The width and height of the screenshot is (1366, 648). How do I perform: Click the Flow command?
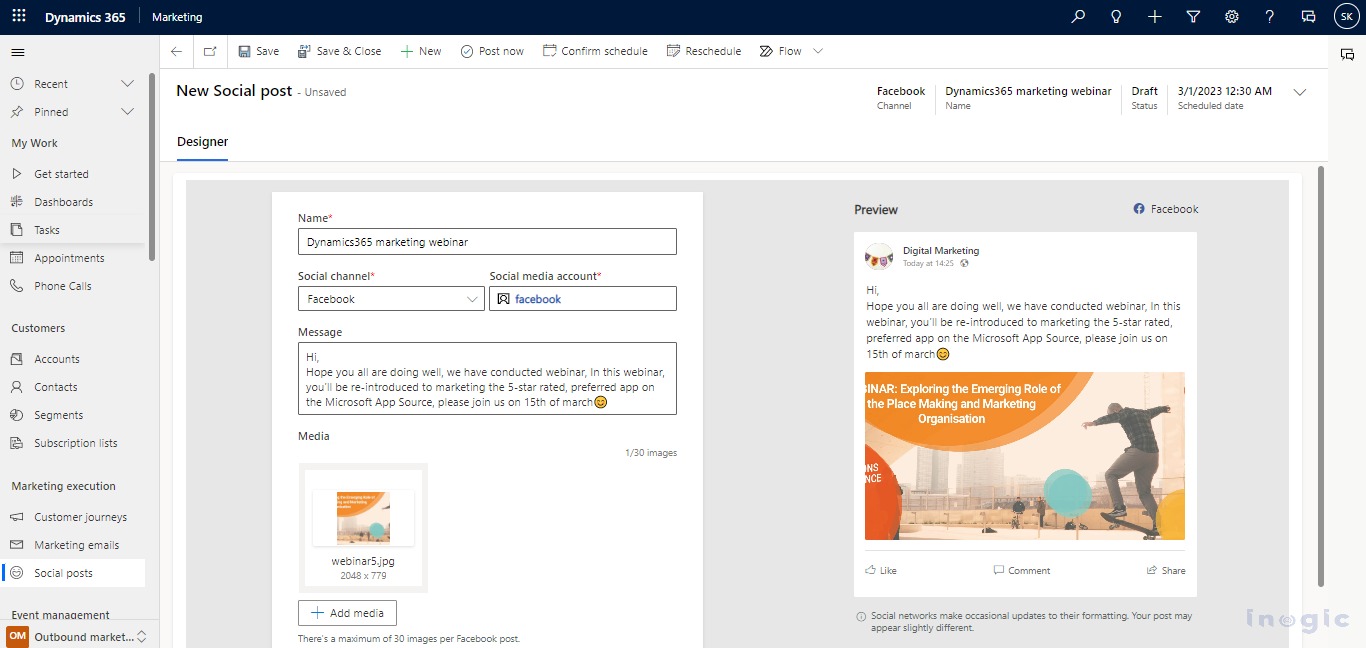pyautogui.click(x=781, y=51)
